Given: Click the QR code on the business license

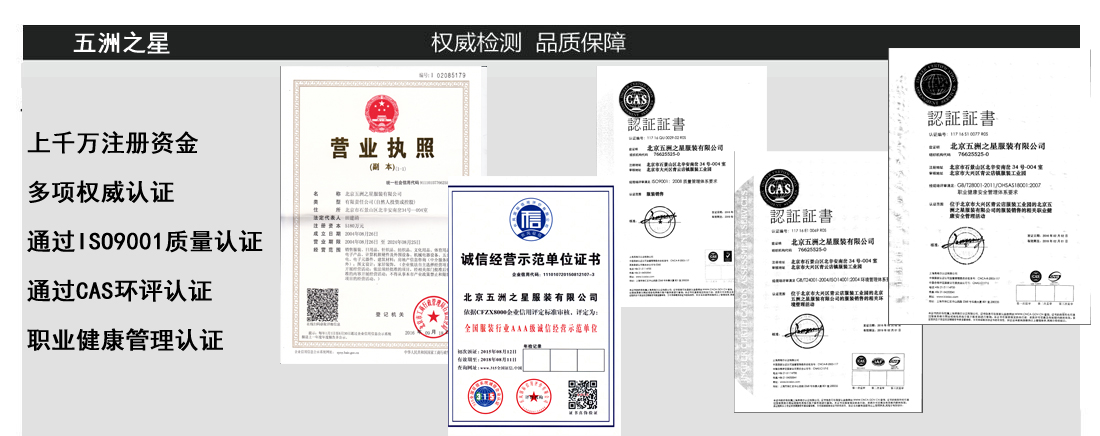Looking at the screenshot, I should click(322, 303).
